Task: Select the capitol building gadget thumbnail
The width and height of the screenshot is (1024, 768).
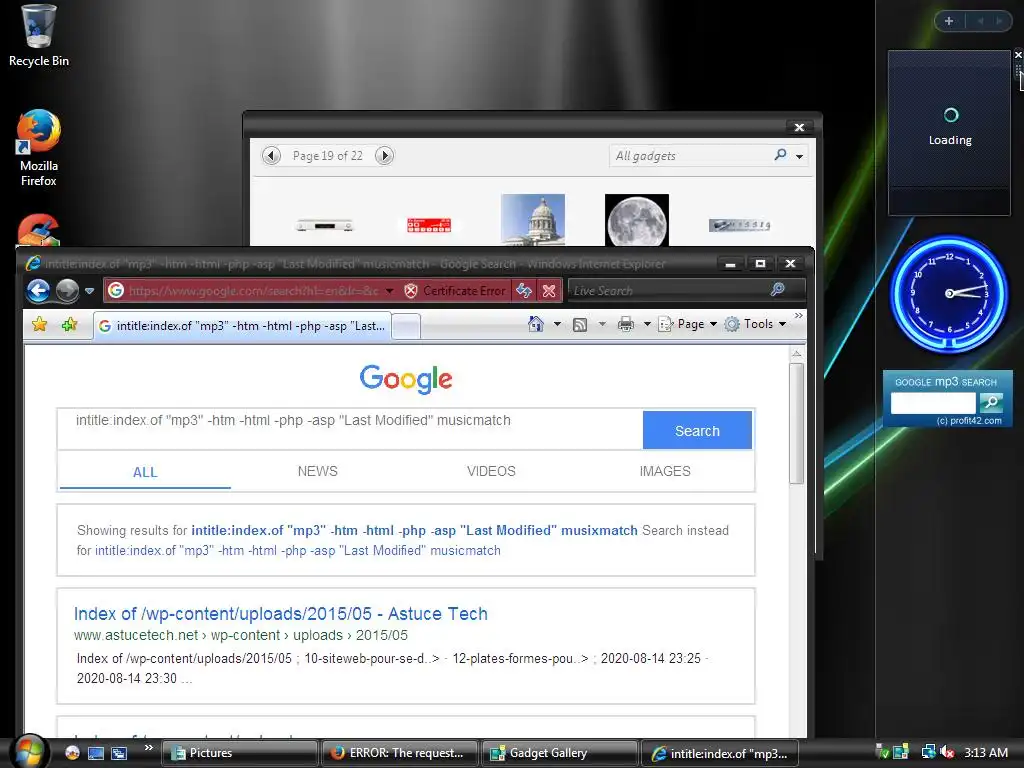Action: [533, 219]
